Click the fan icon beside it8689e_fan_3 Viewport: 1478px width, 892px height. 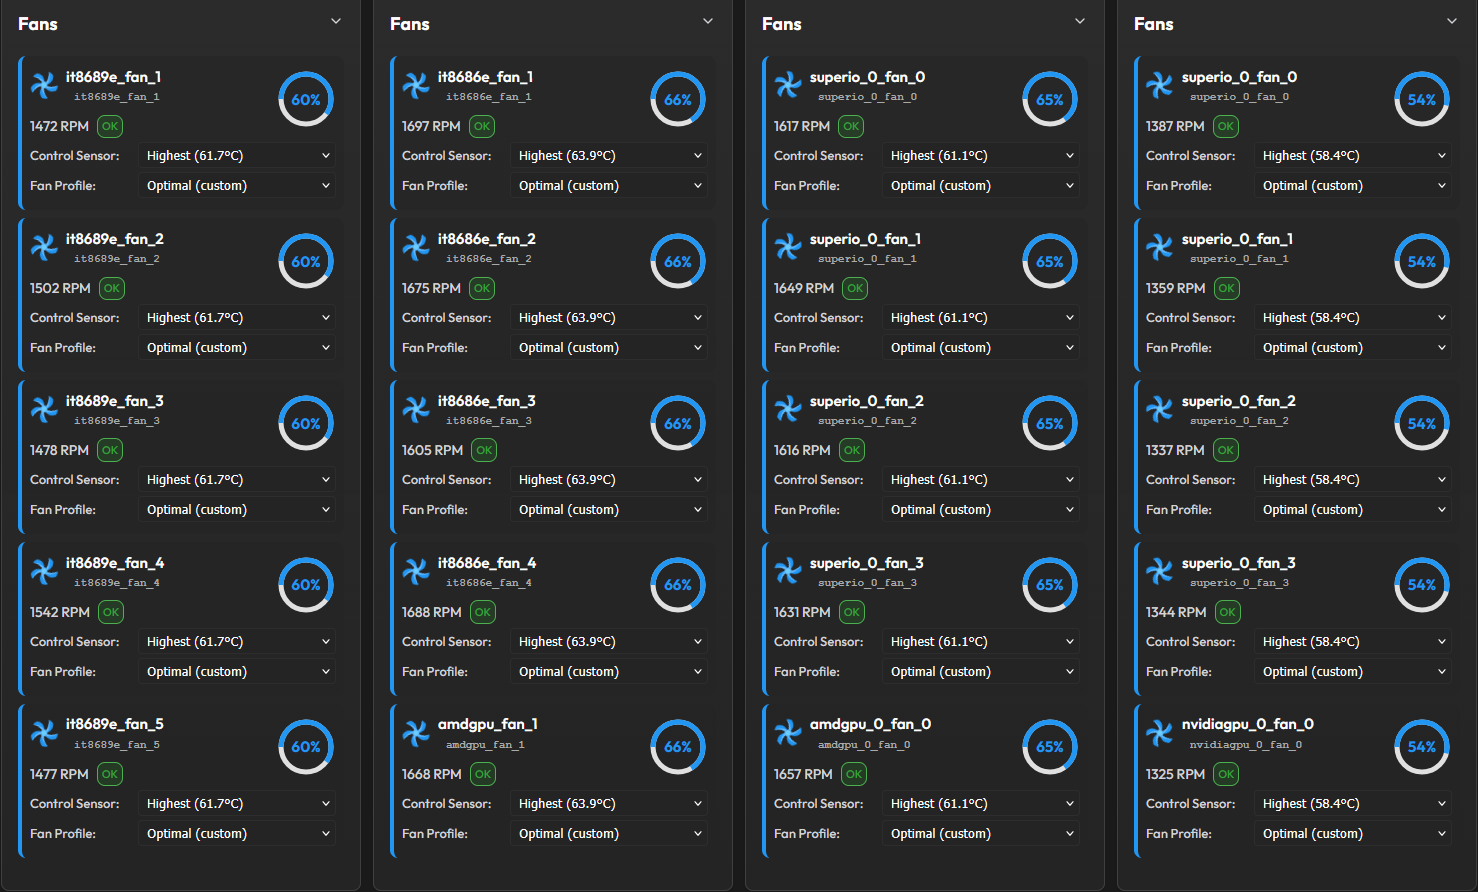[x=44, y=410]
